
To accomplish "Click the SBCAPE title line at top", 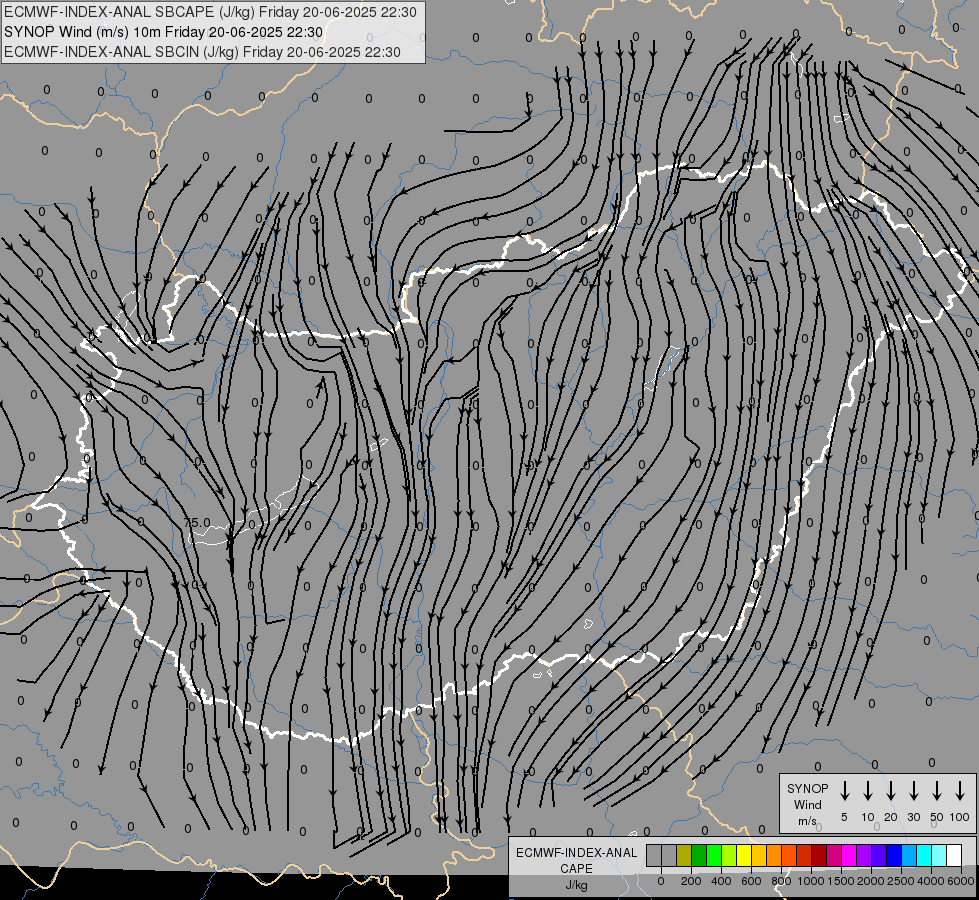I will (x=210, y=12).
